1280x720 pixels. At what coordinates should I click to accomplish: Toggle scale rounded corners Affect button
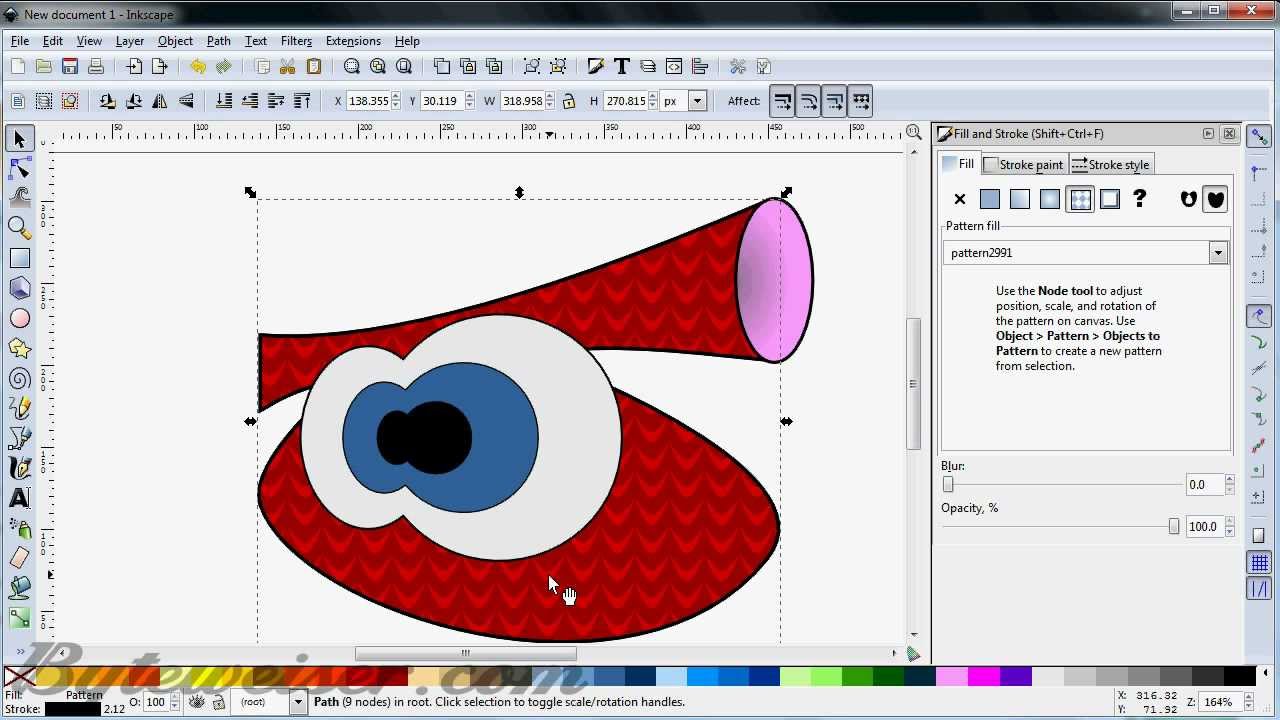(808, 101)
